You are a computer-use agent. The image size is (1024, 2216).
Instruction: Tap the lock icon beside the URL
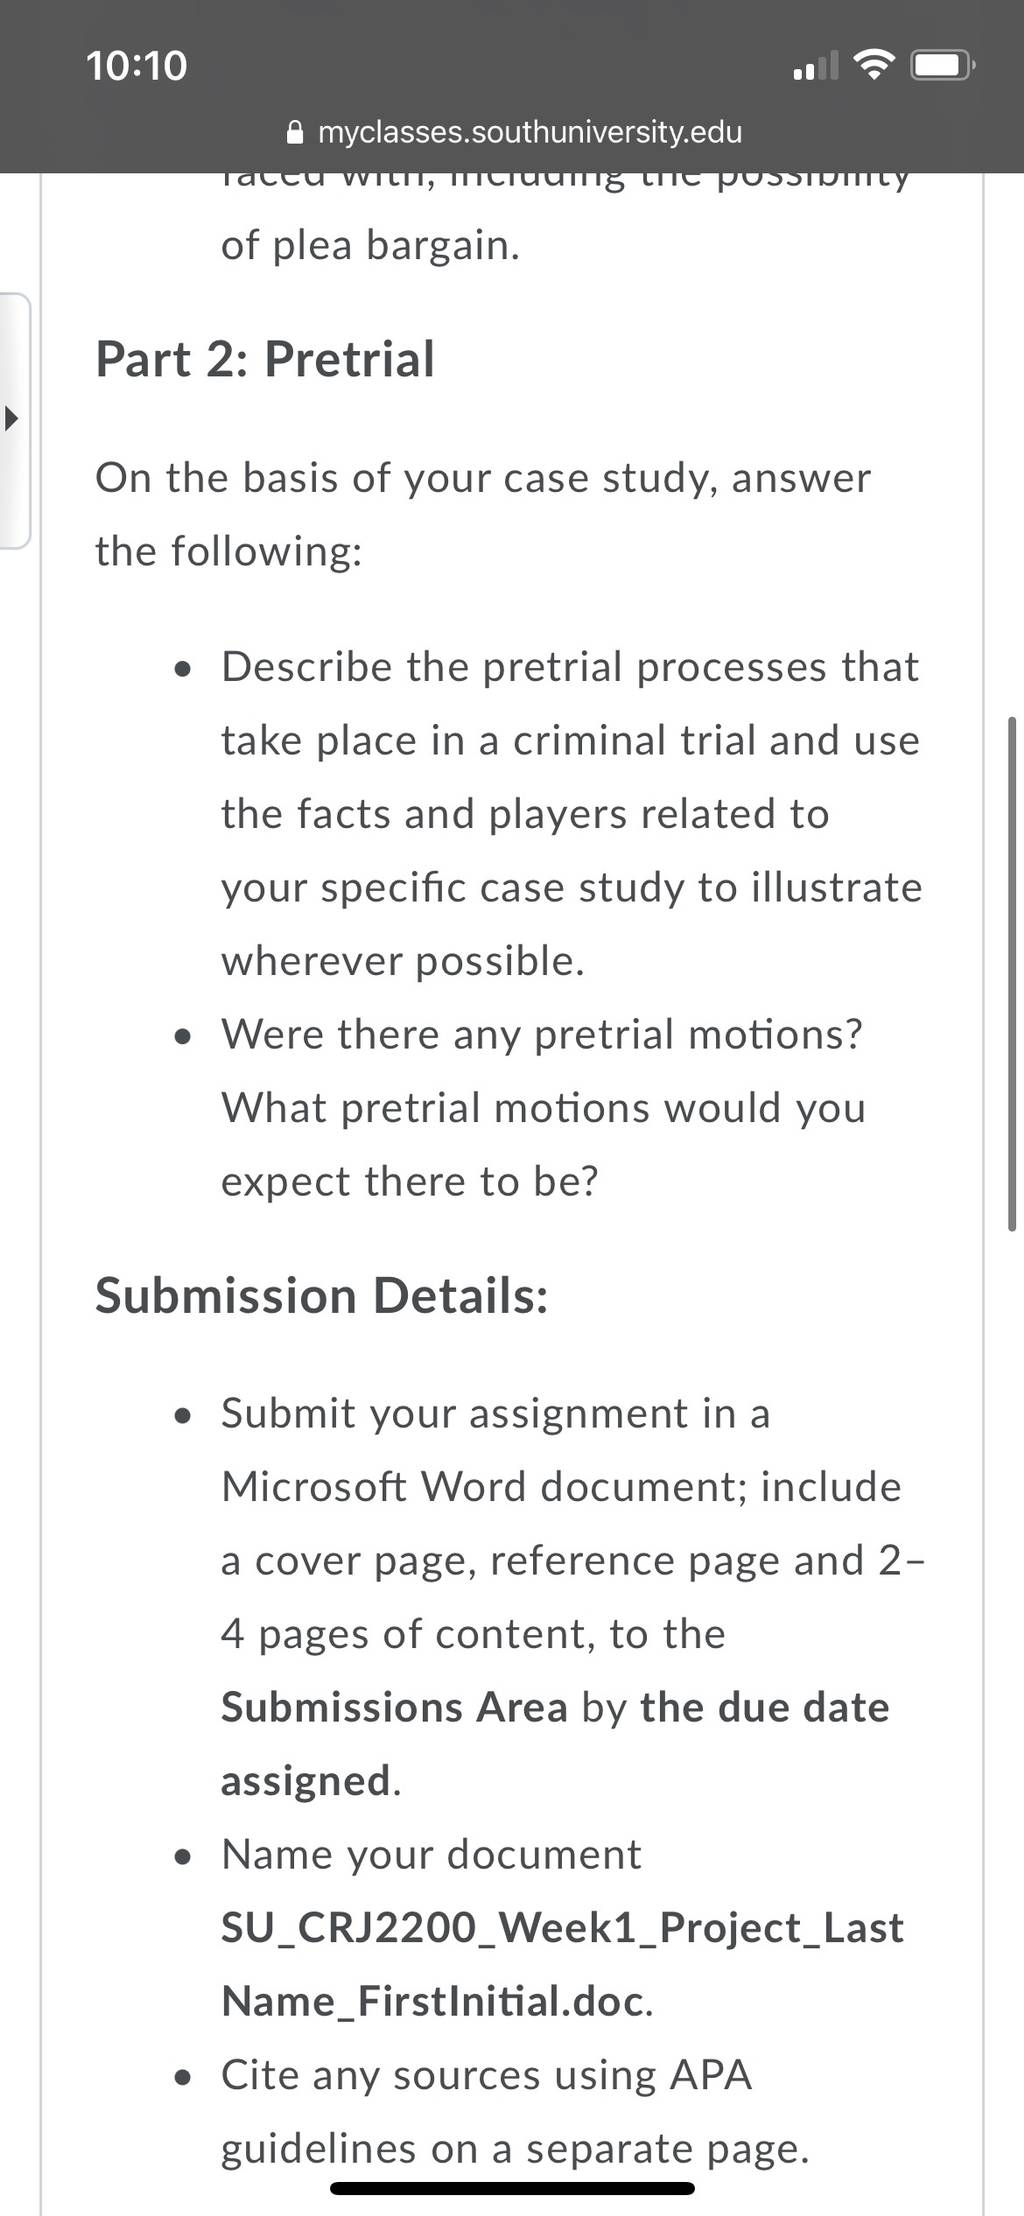pos(295,132)
